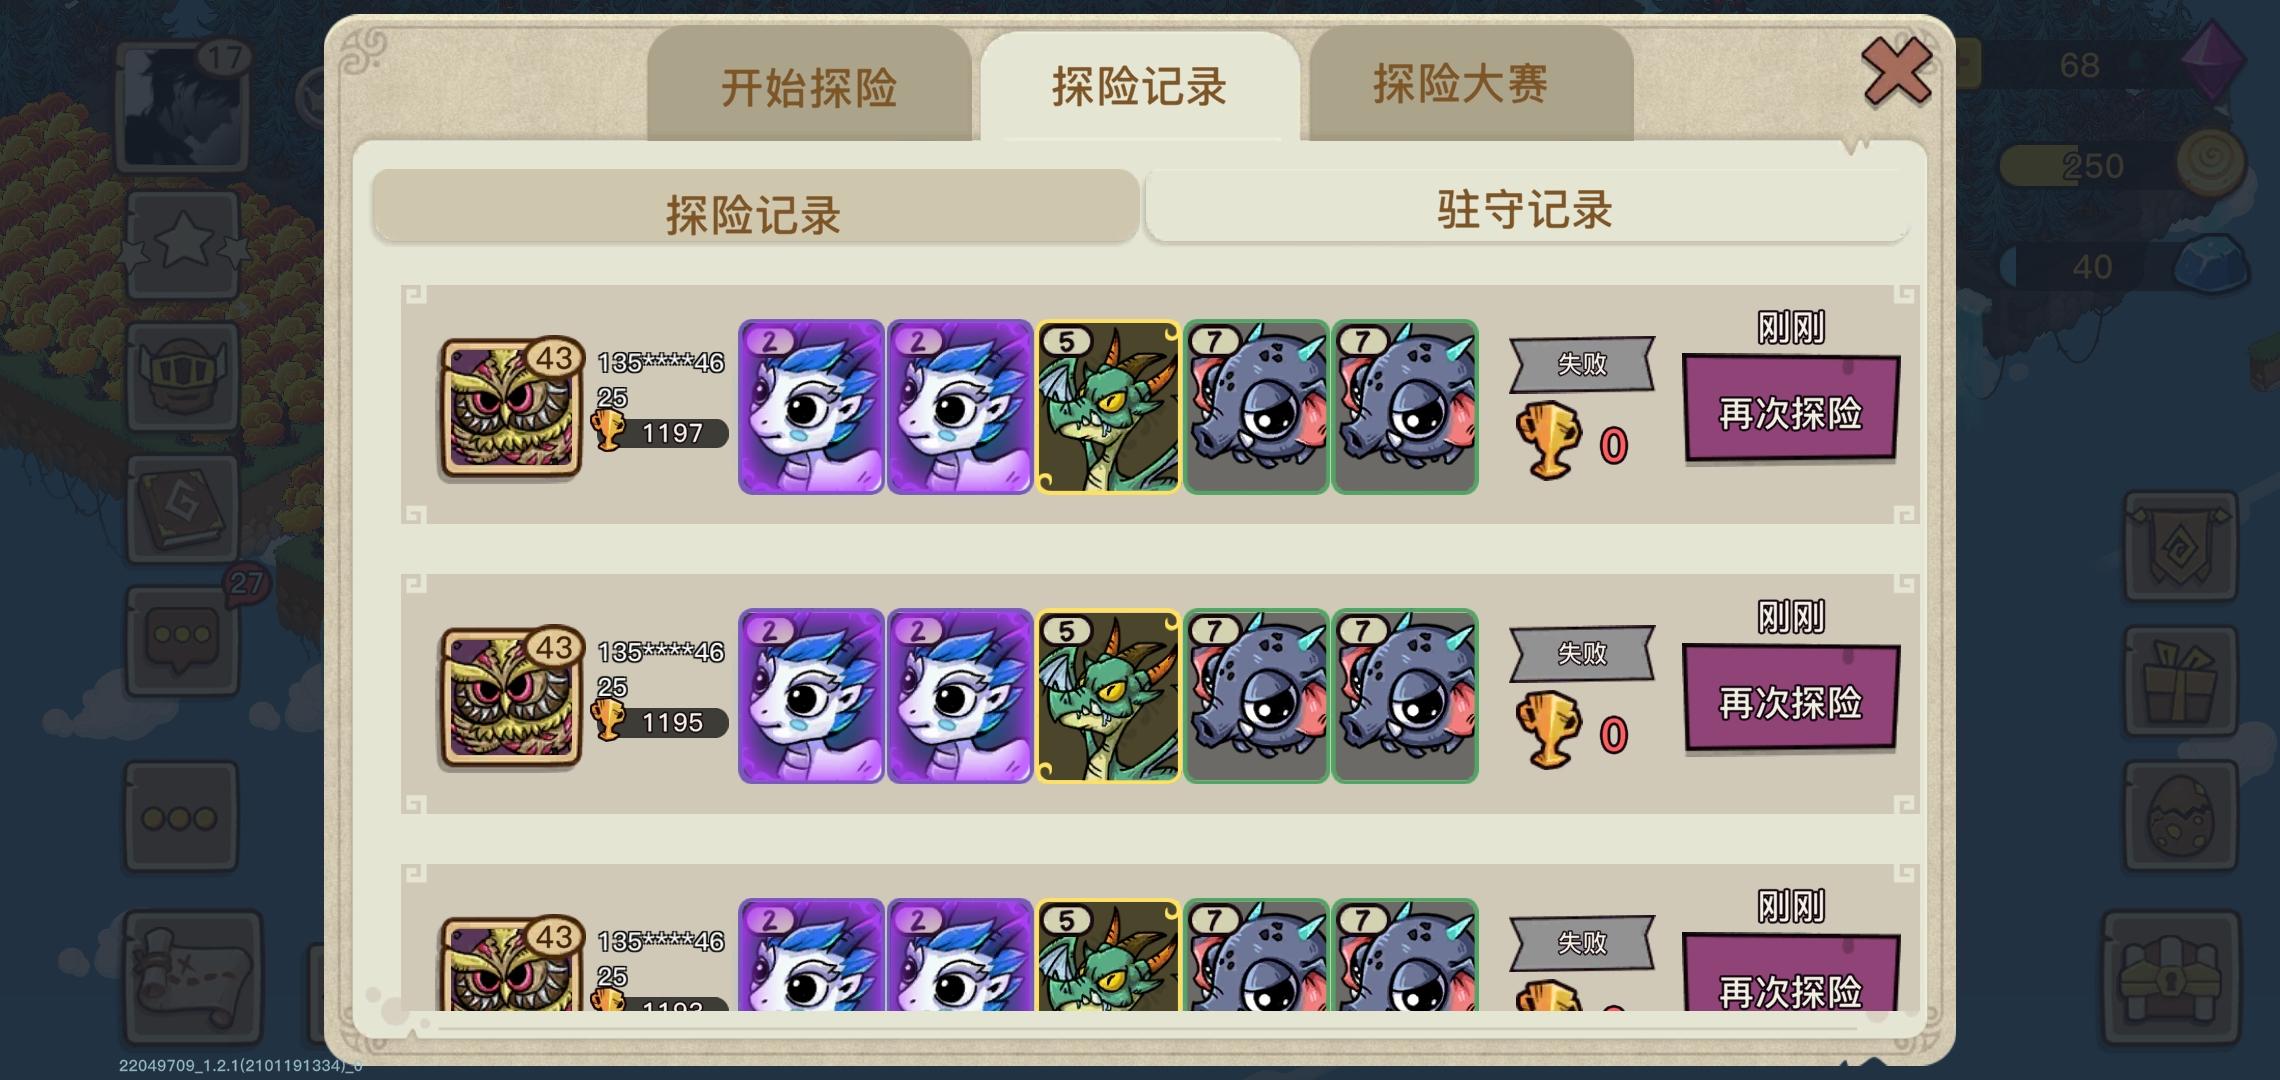Tap the owl avatar in first record
Viewport: 2280px width, 1080px height.
click(x=510, y=408)
